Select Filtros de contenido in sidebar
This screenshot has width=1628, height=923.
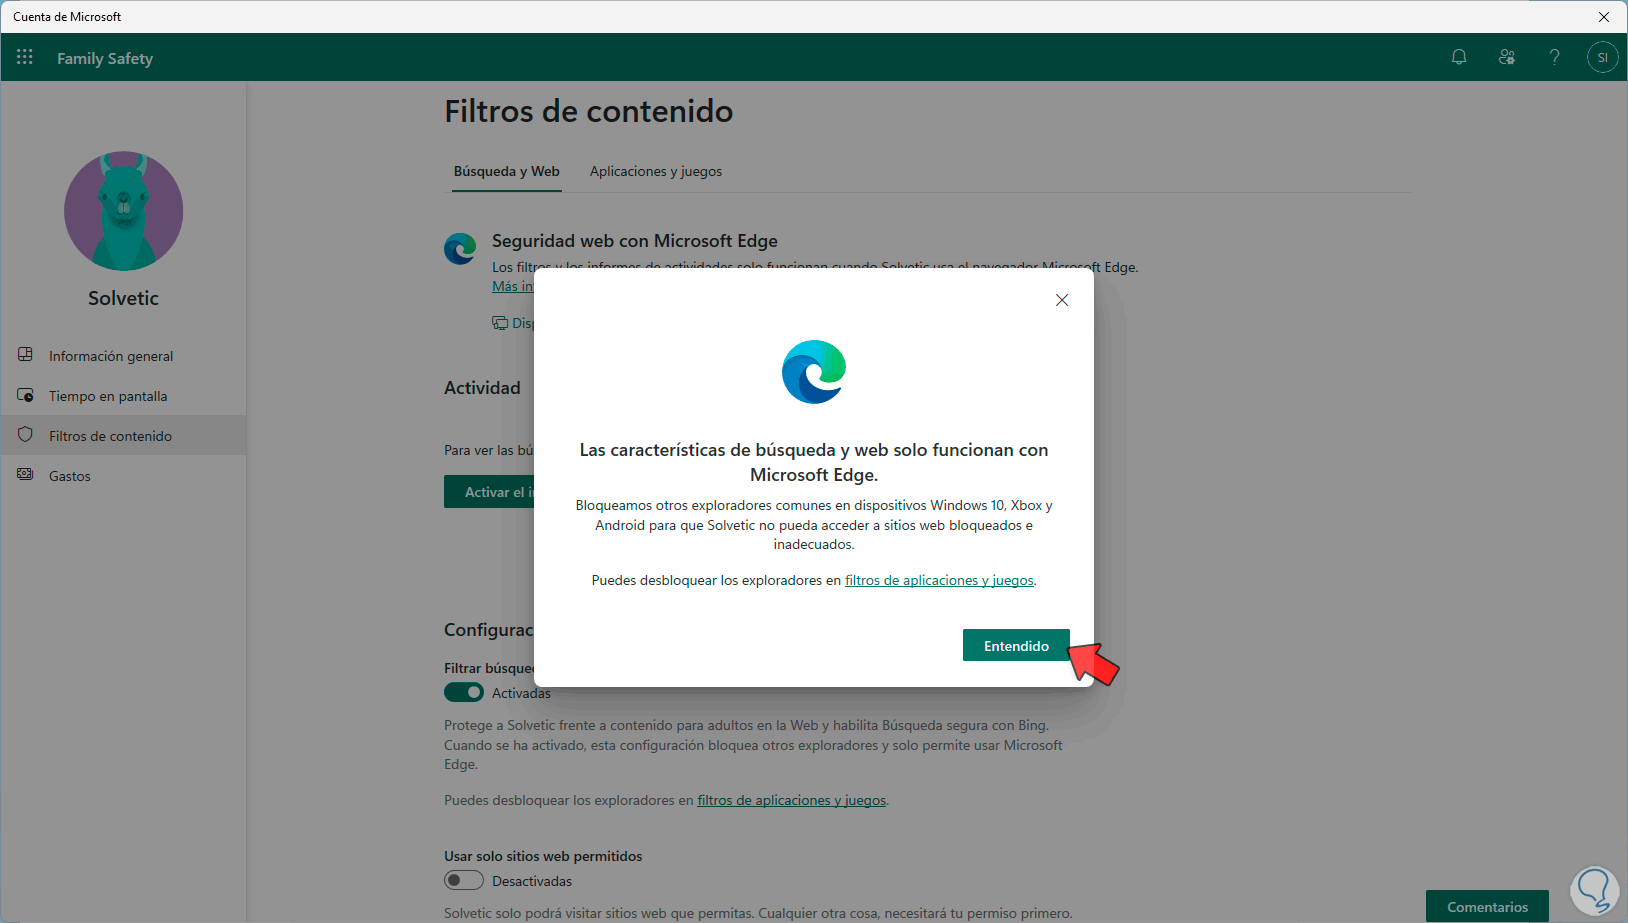click(123, 436)
